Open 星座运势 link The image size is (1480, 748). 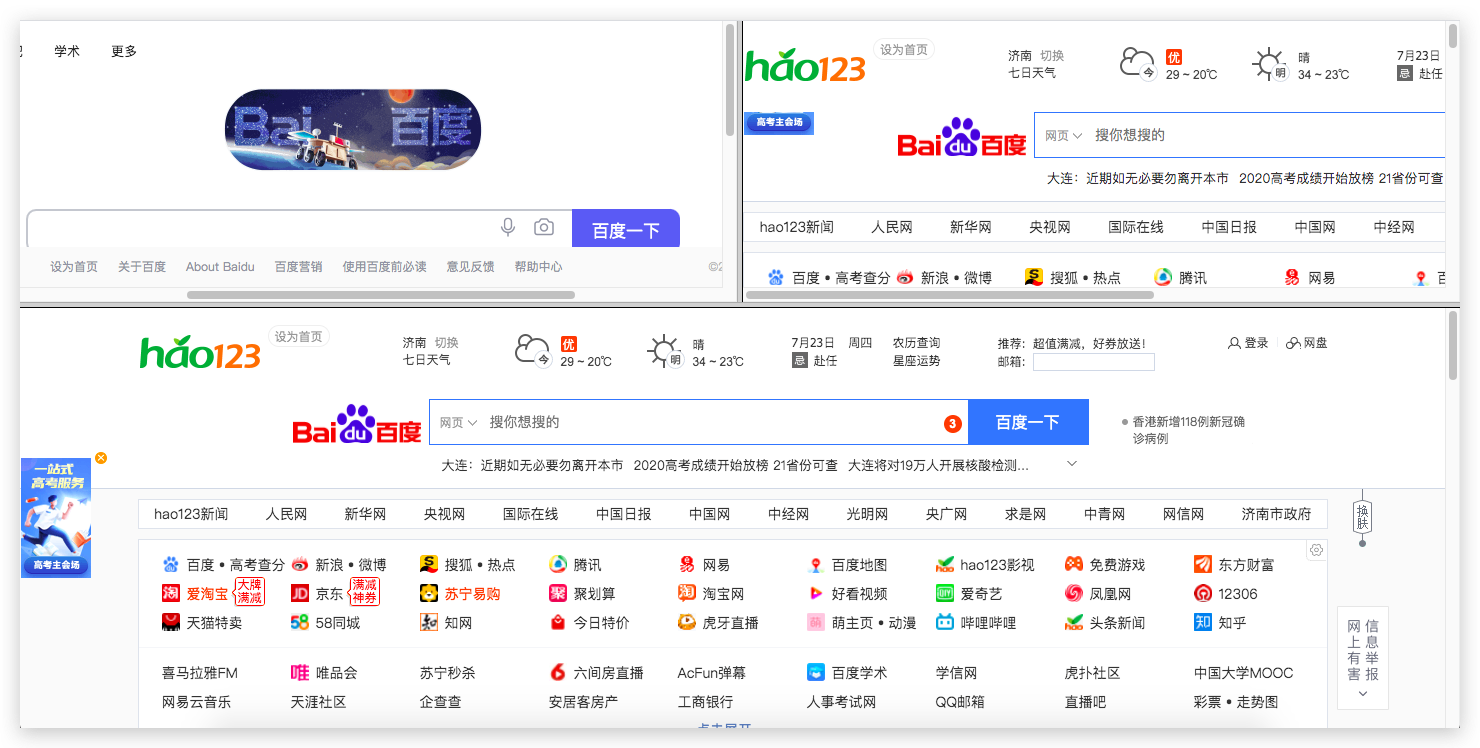tap(916, 360)
